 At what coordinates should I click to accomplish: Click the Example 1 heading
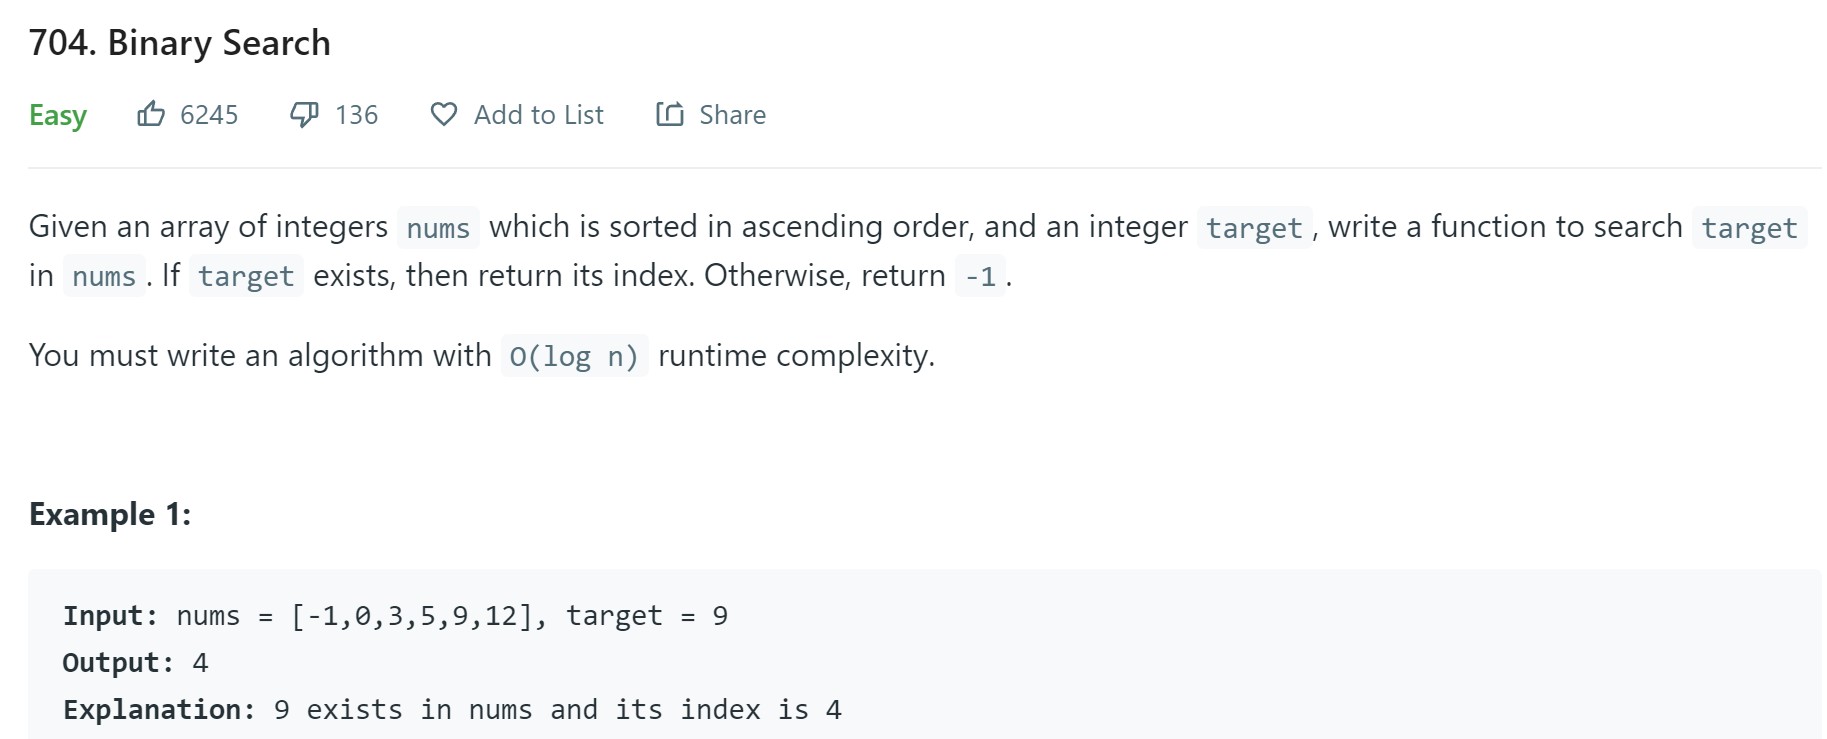coord(110,514)
